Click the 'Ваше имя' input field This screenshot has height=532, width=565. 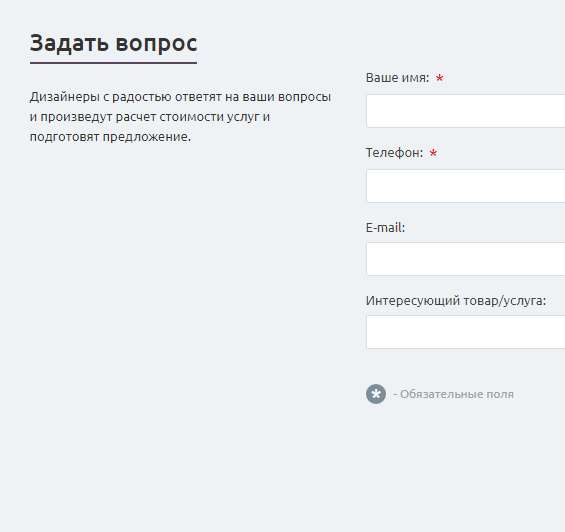tap(466, 111)
